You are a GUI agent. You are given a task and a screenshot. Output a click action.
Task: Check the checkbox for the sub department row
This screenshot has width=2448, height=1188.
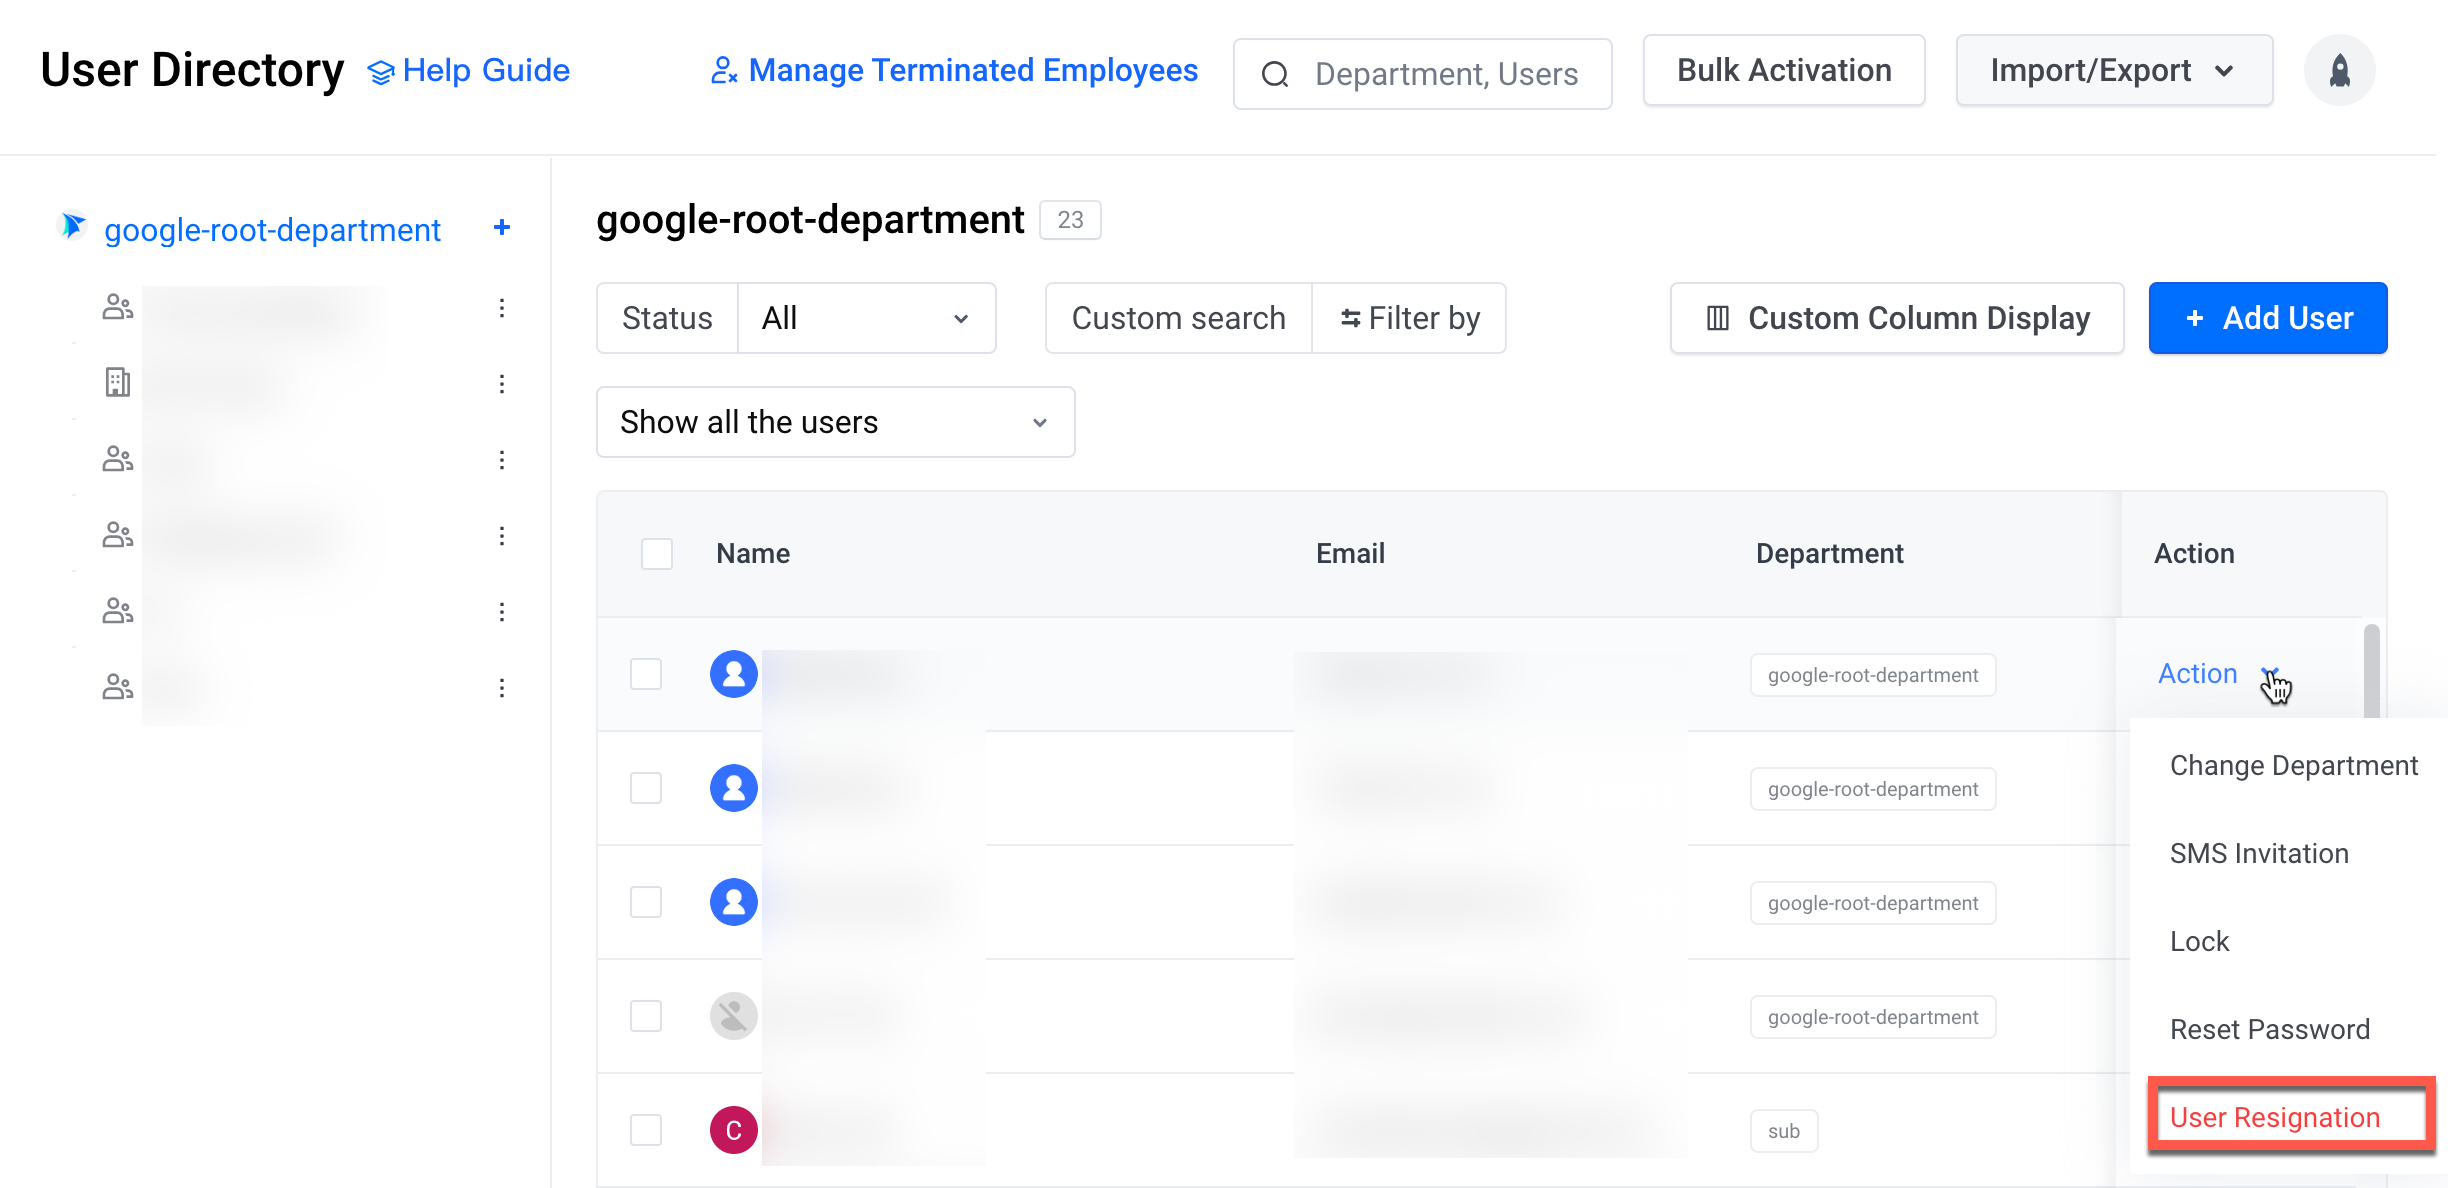pos(646,1130)
